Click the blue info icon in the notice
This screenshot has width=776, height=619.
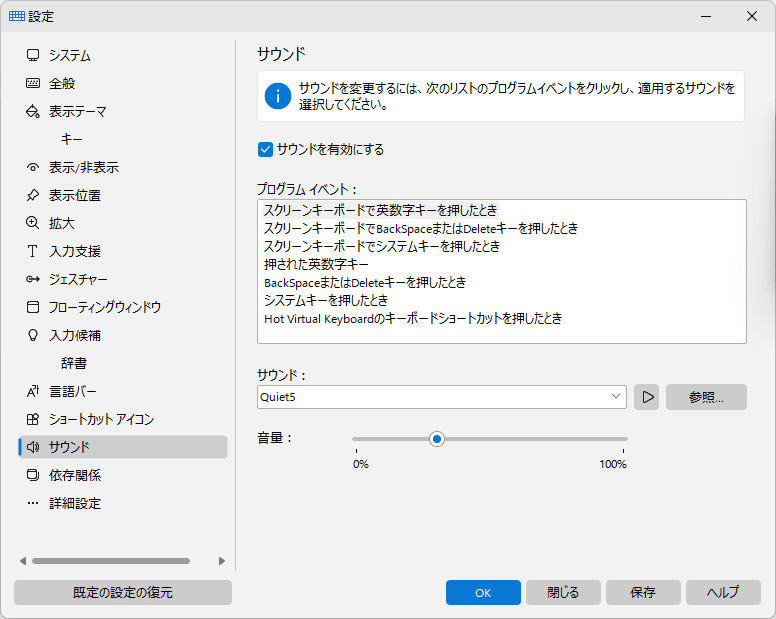pyautogui.click(x=278, y=96)
